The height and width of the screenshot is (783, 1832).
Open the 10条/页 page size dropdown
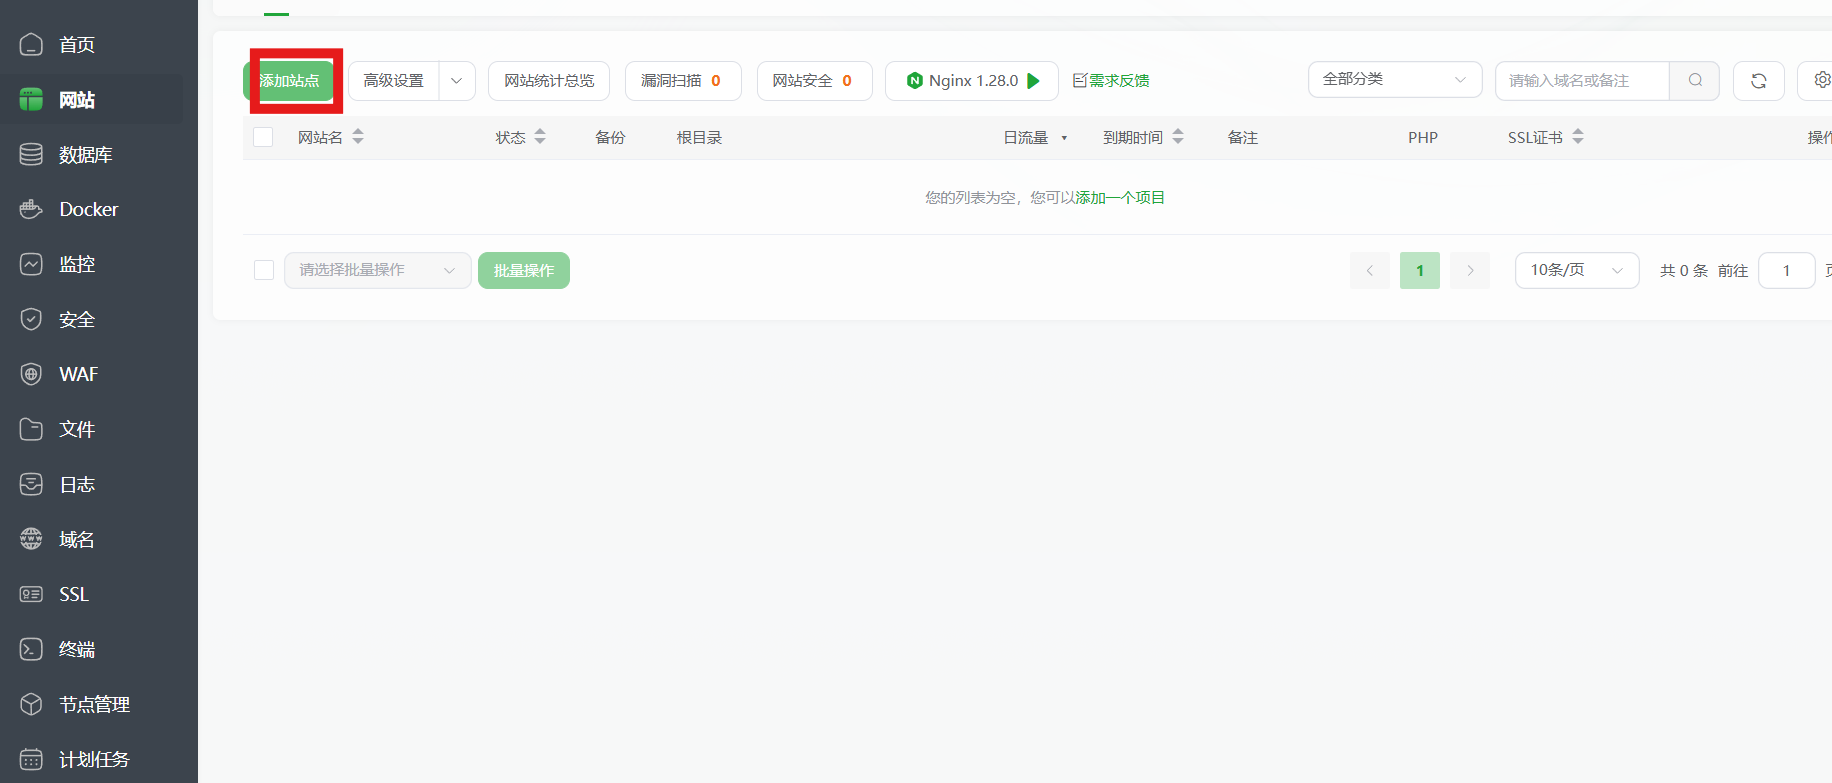click(1576, 270)
